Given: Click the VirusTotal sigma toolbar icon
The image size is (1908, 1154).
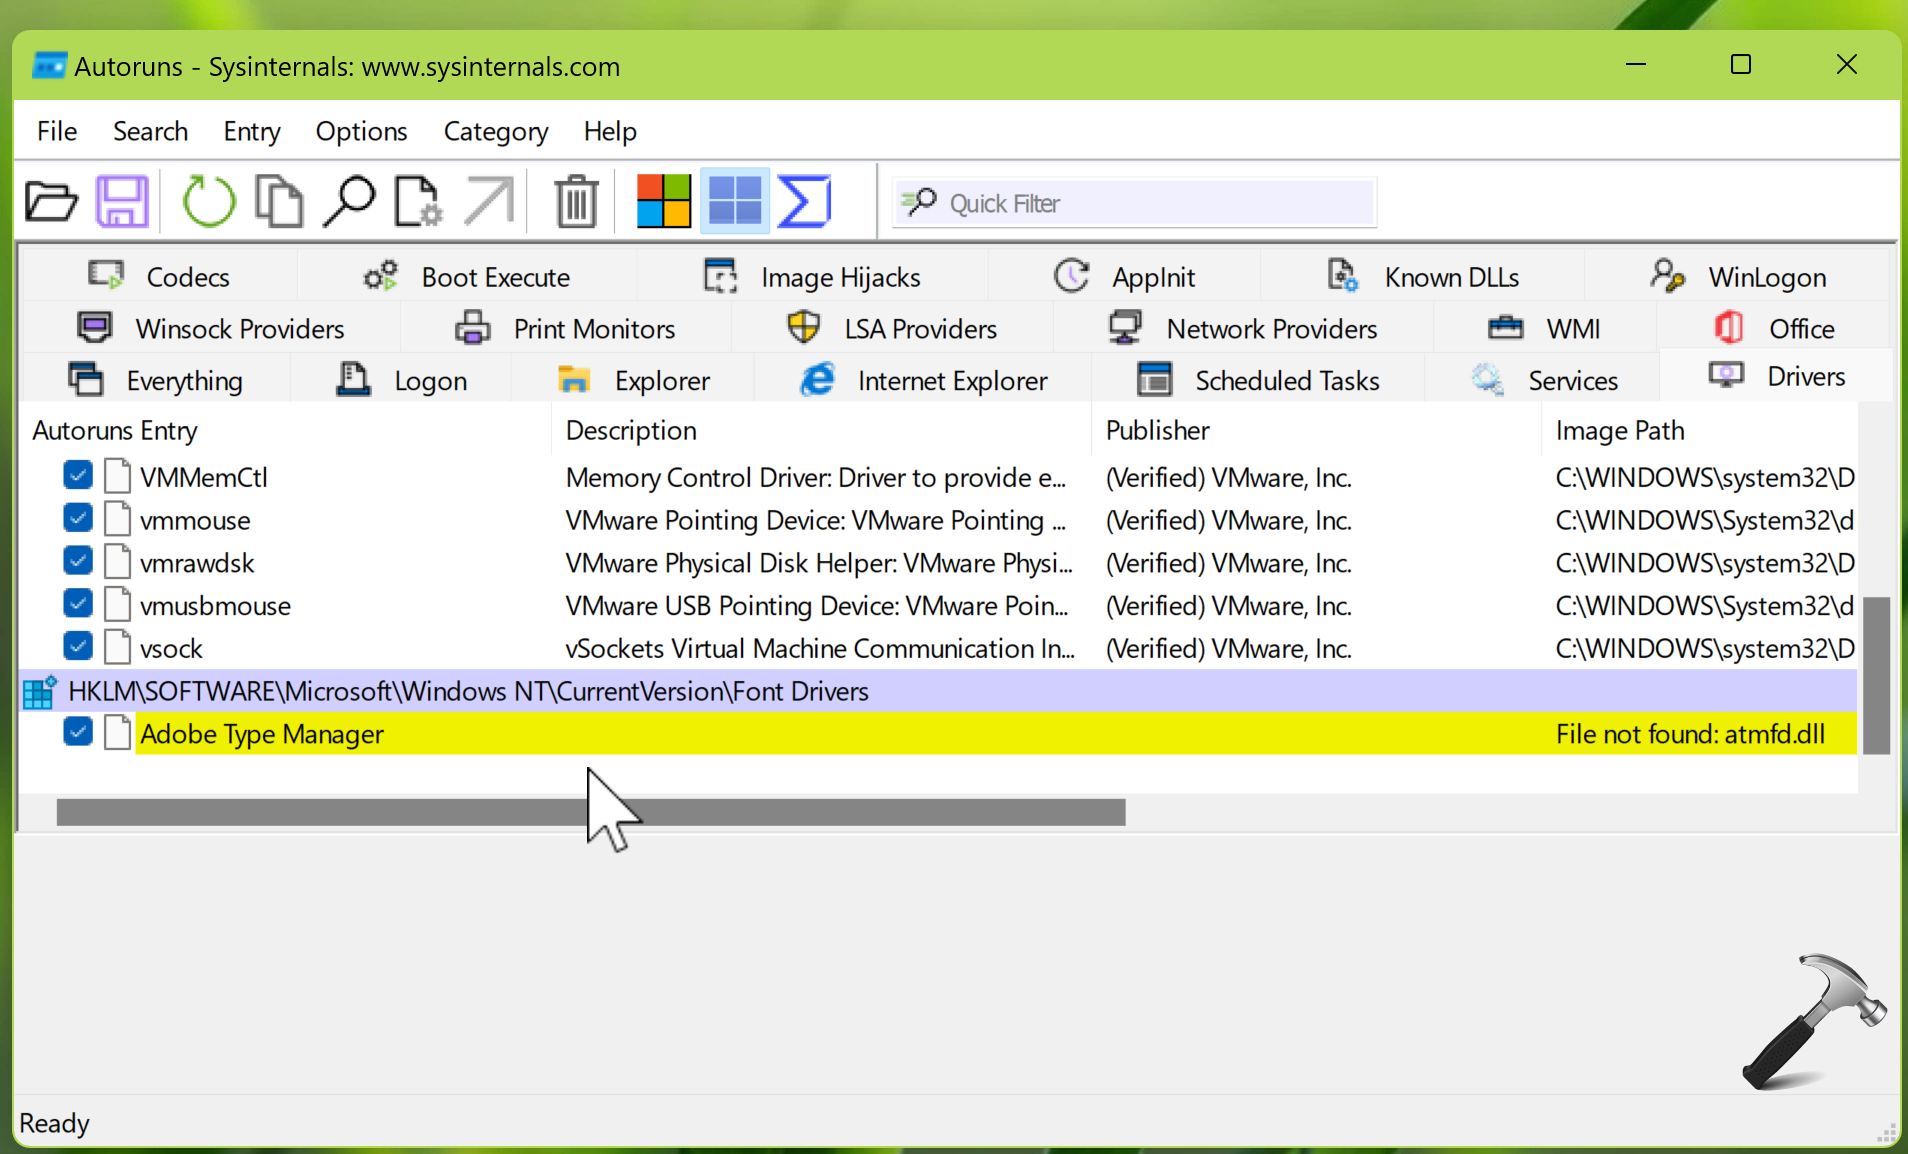Looking at the screenshot, I should coord(804,202).
